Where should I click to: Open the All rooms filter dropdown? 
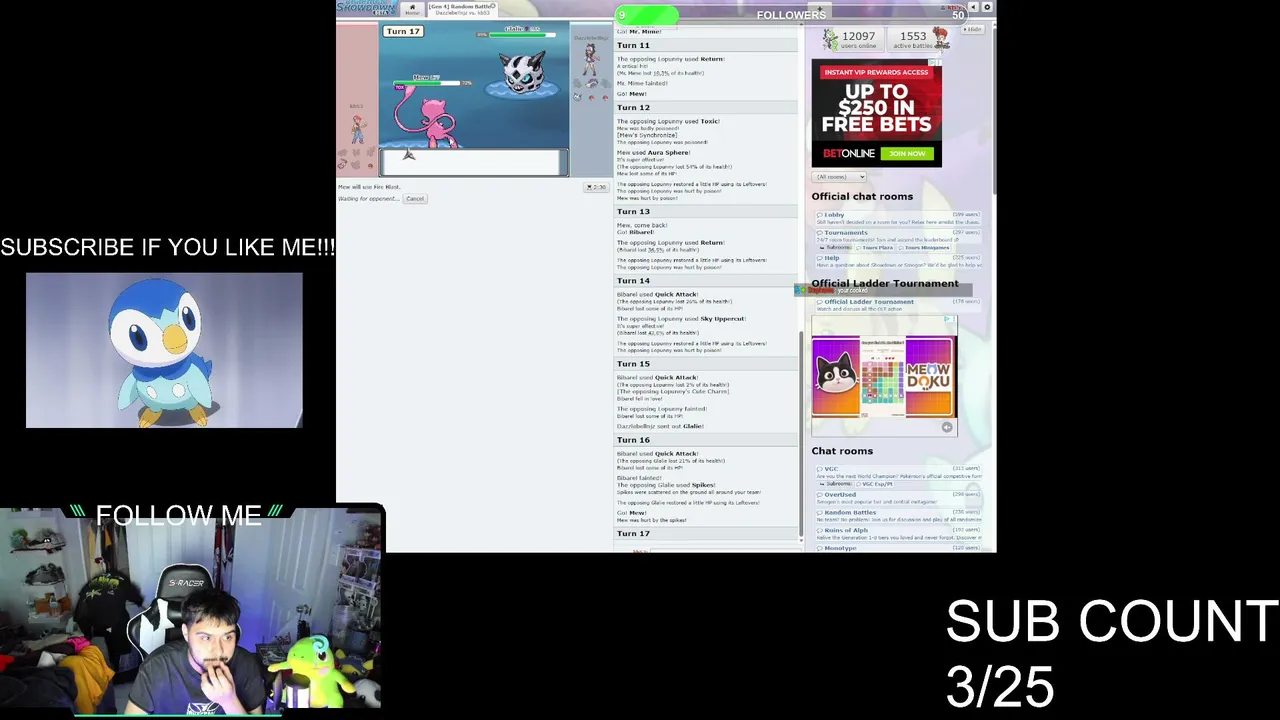point(839,177)
